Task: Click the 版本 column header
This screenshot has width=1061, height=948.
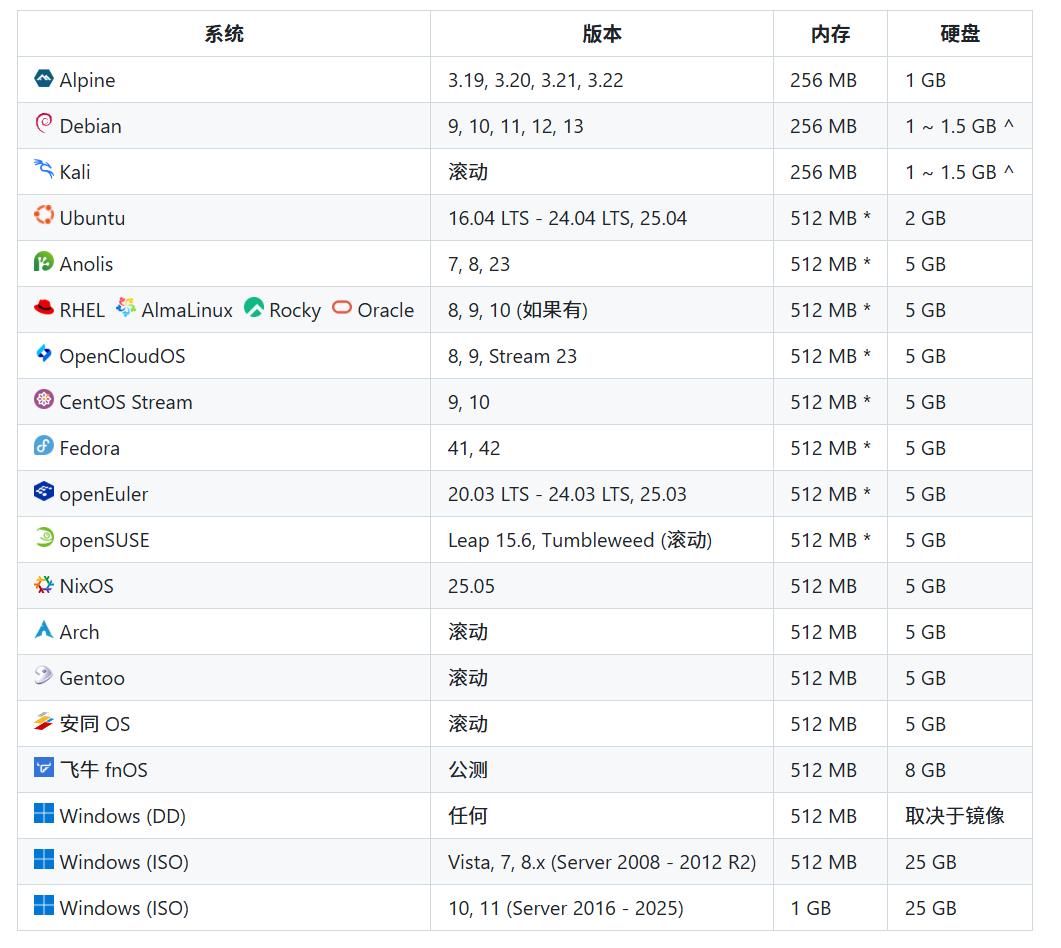Action: [601, 33]
